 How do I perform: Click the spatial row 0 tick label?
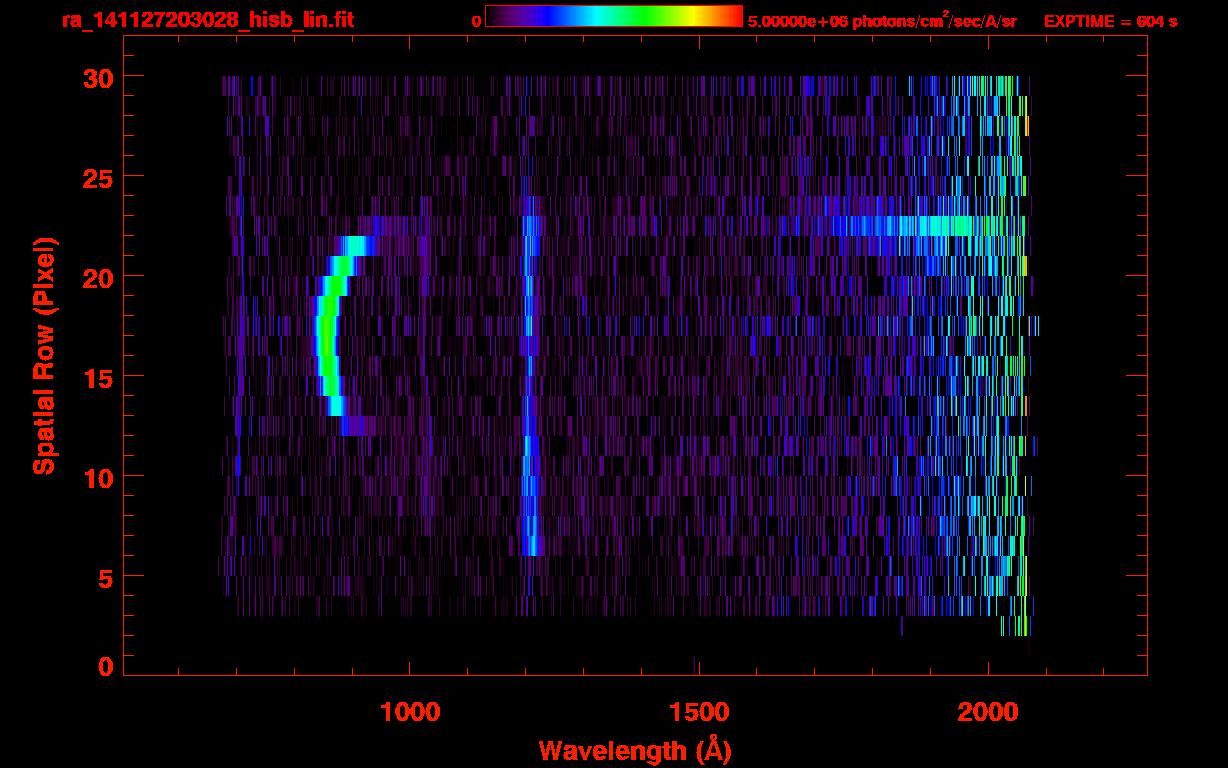click(x=107, y=666)
